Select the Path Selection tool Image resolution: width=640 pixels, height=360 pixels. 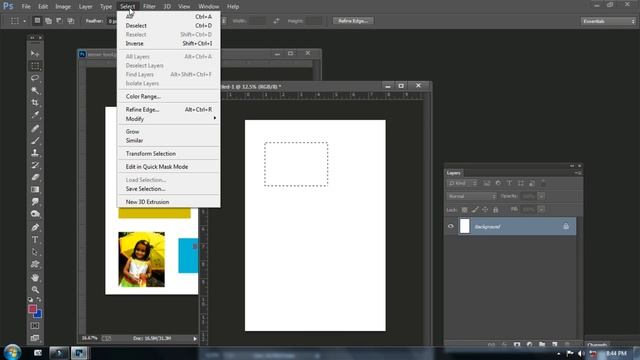pyautogui.click(x=35, y=252)
